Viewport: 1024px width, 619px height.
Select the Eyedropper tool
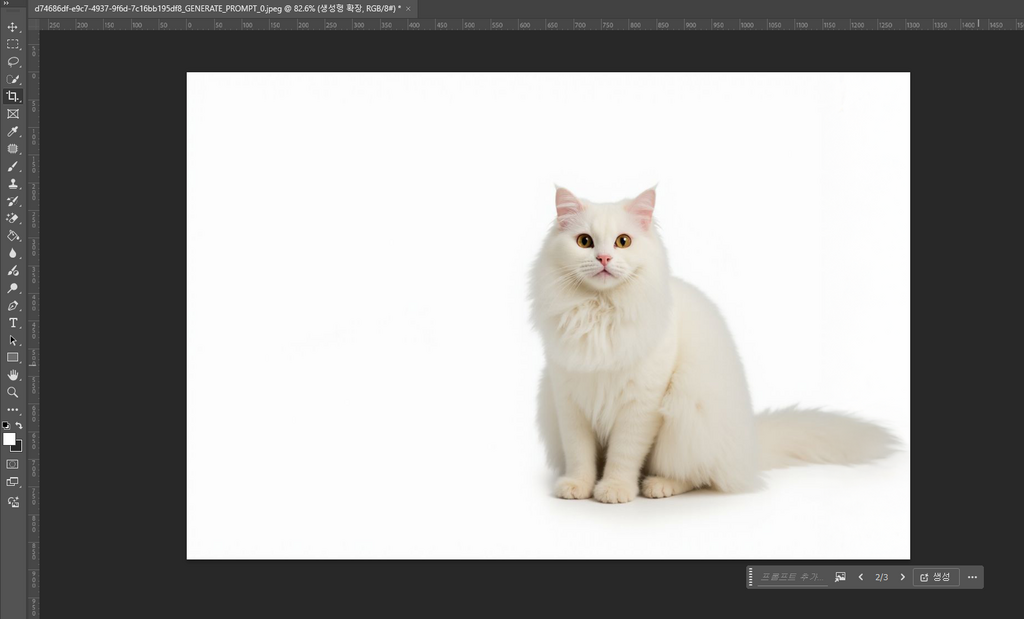tap(12, 131)
